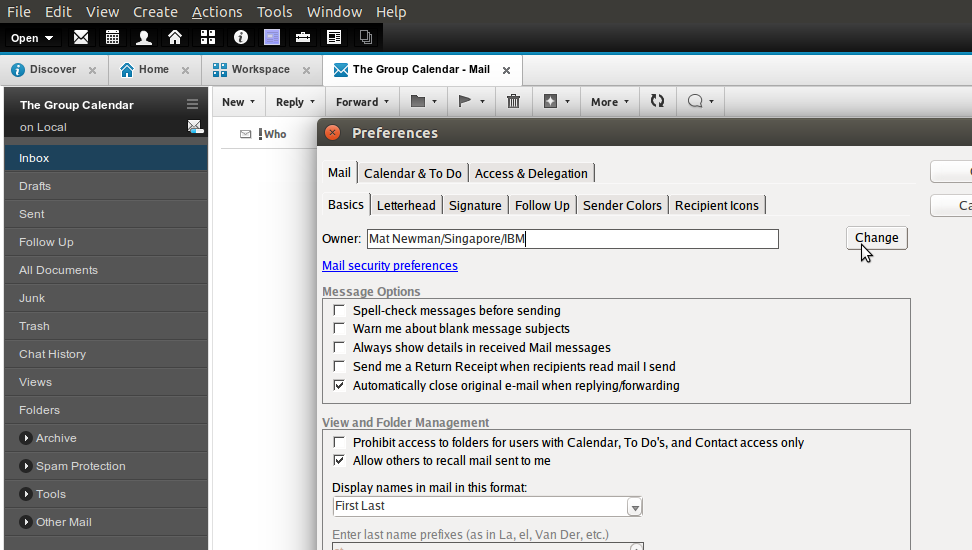Click the Change button next to Owner
The height and width of the screenshot is (550, 972).
click(876, 238)
